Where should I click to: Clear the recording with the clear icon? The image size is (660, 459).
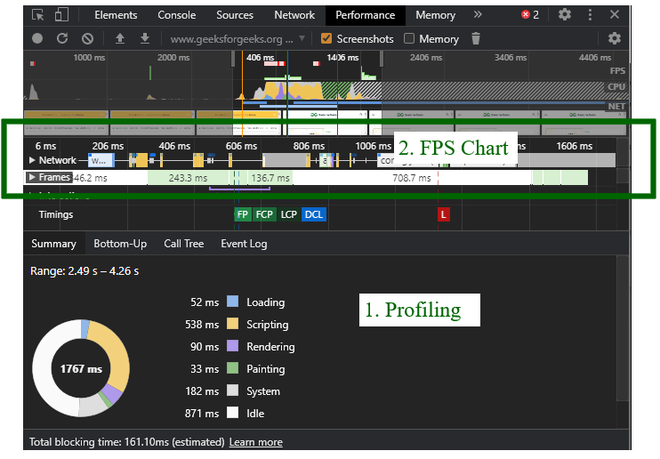[87, 39]
